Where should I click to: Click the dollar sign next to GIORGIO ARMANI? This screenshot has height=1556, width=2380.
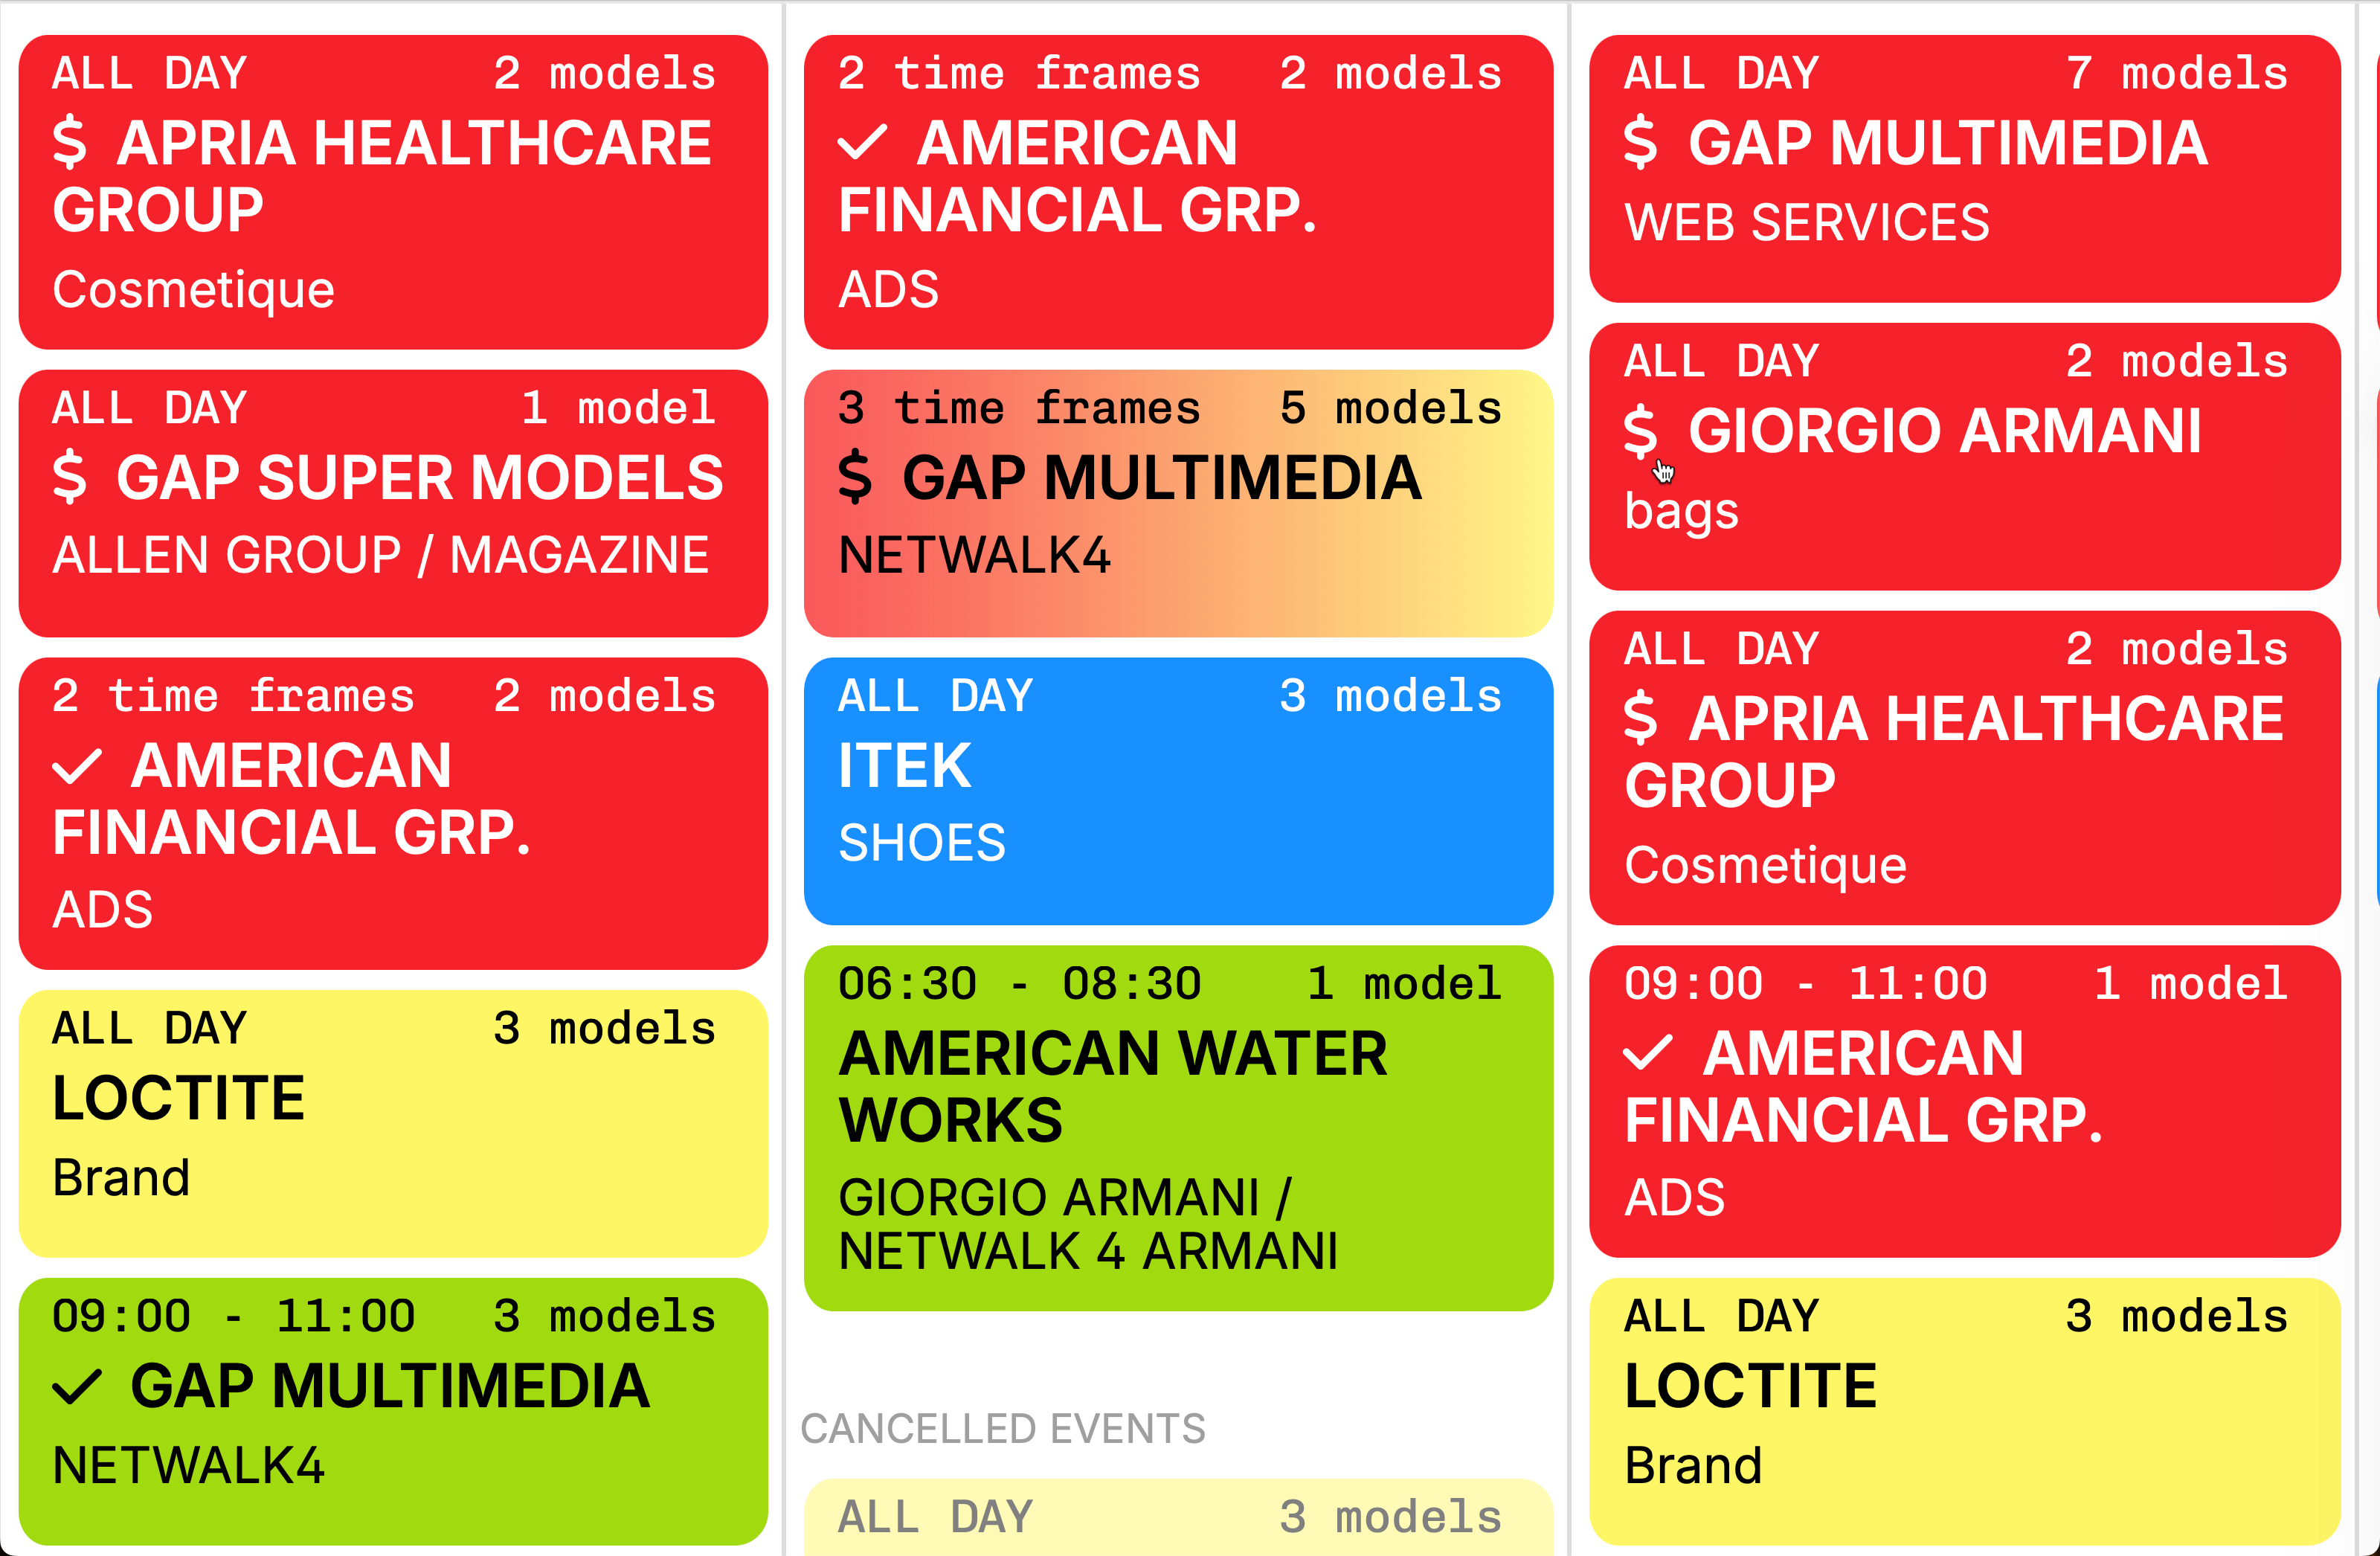click(1640, 431)
